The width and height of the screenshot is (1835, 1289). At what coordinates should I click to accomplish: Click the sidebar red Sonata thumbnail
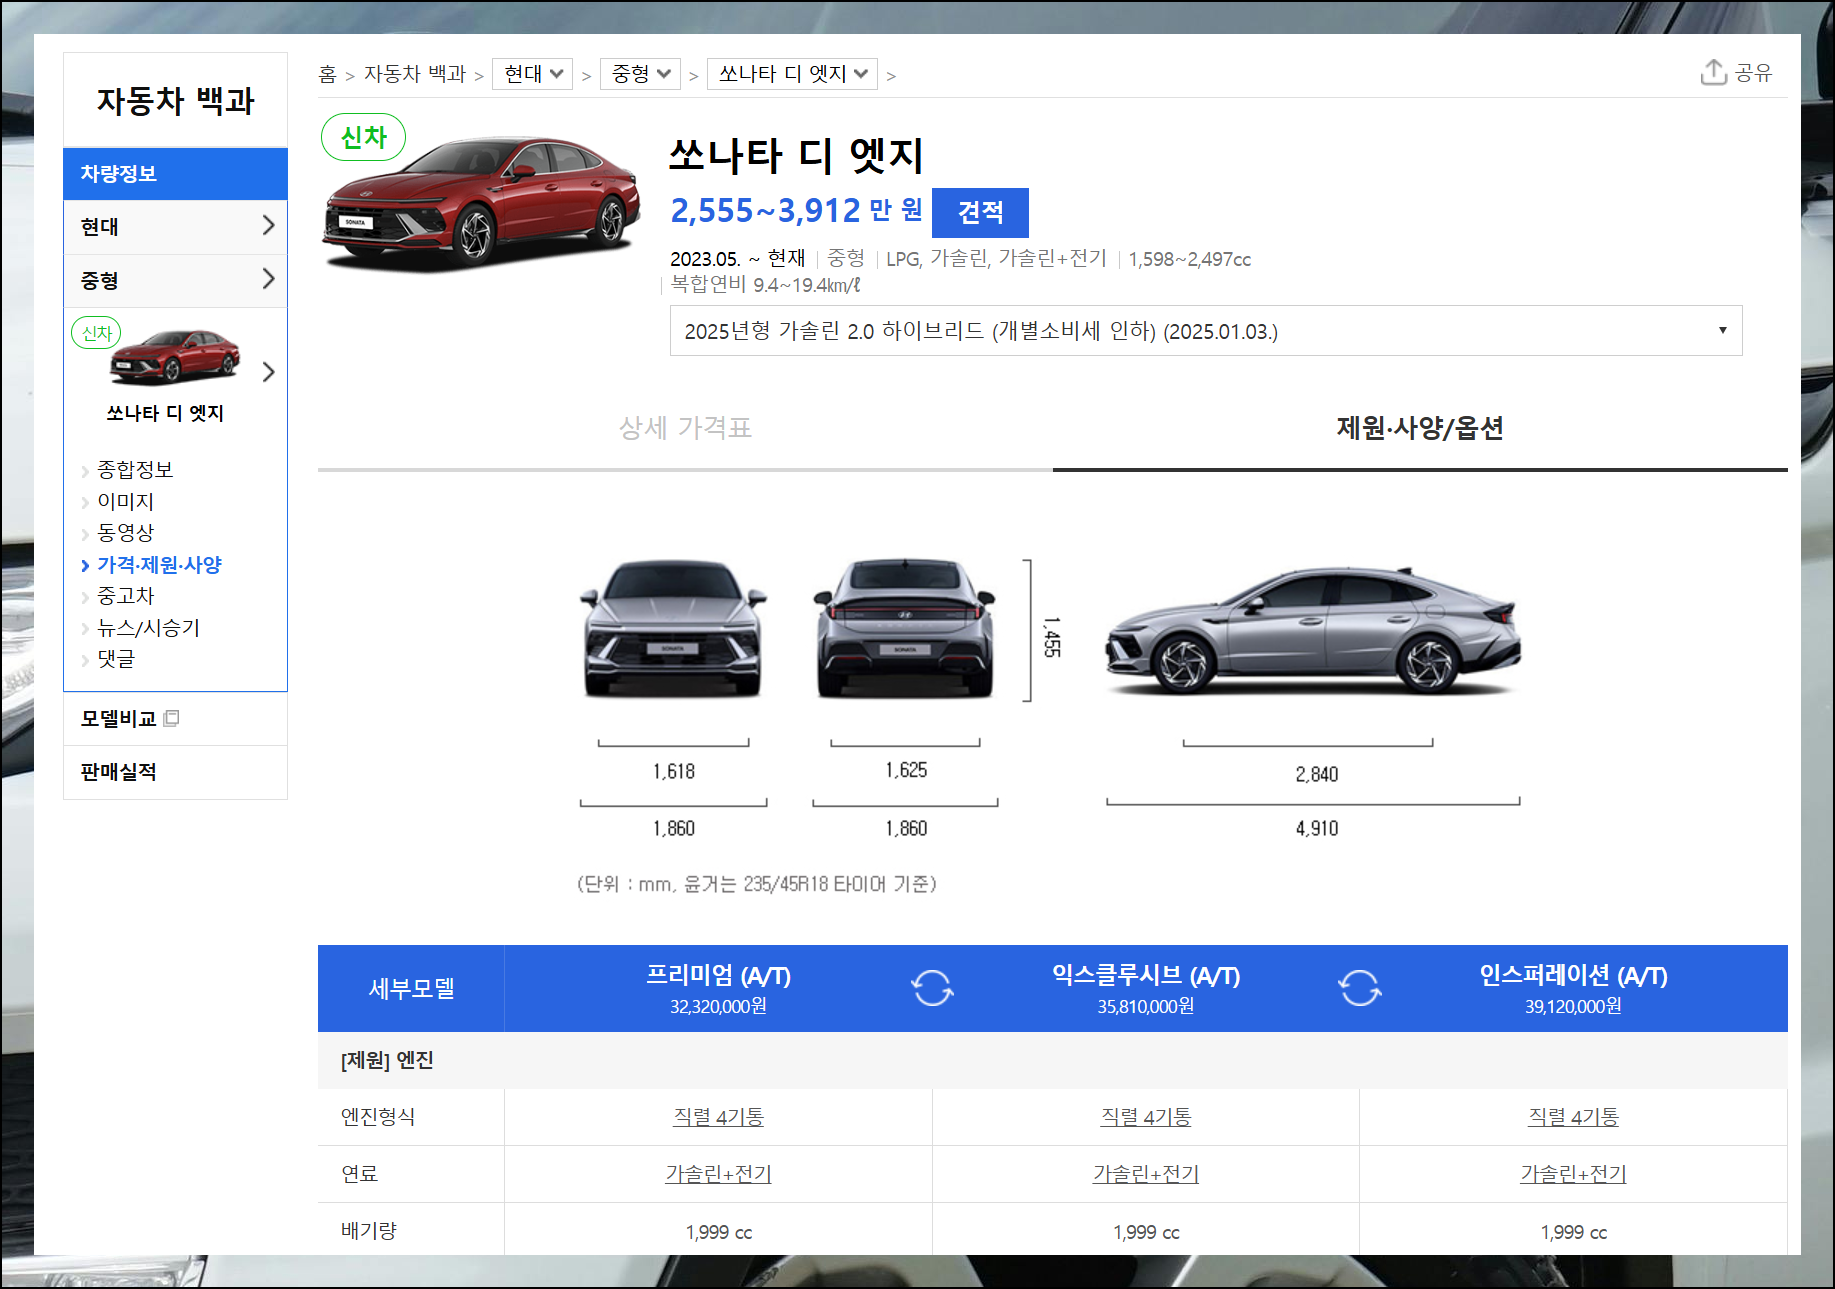[175, 357]
